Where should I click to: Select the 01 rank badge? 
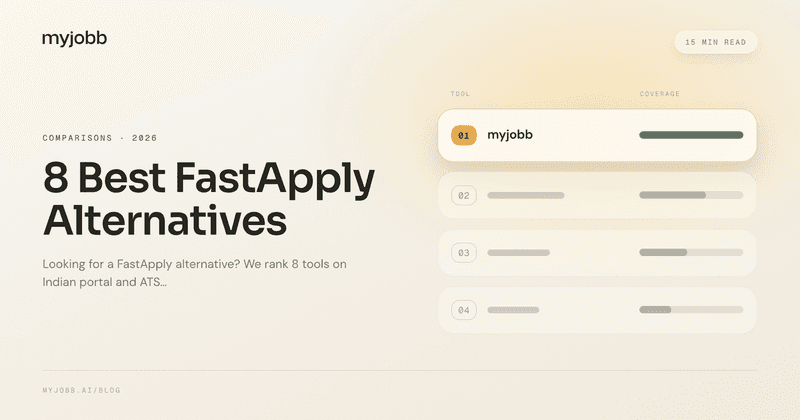pos(463,135)
